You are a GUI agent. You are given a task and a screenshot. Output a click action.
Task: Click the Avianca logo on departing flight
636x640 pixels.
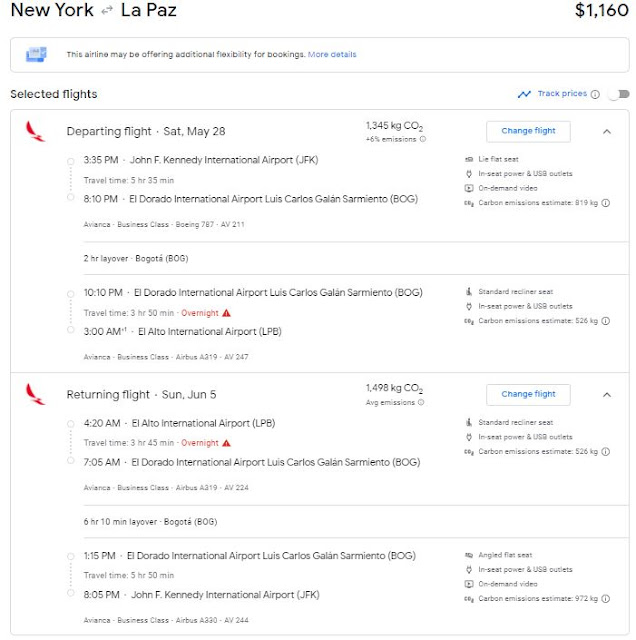pyautogui.click(x=36, y=131)
